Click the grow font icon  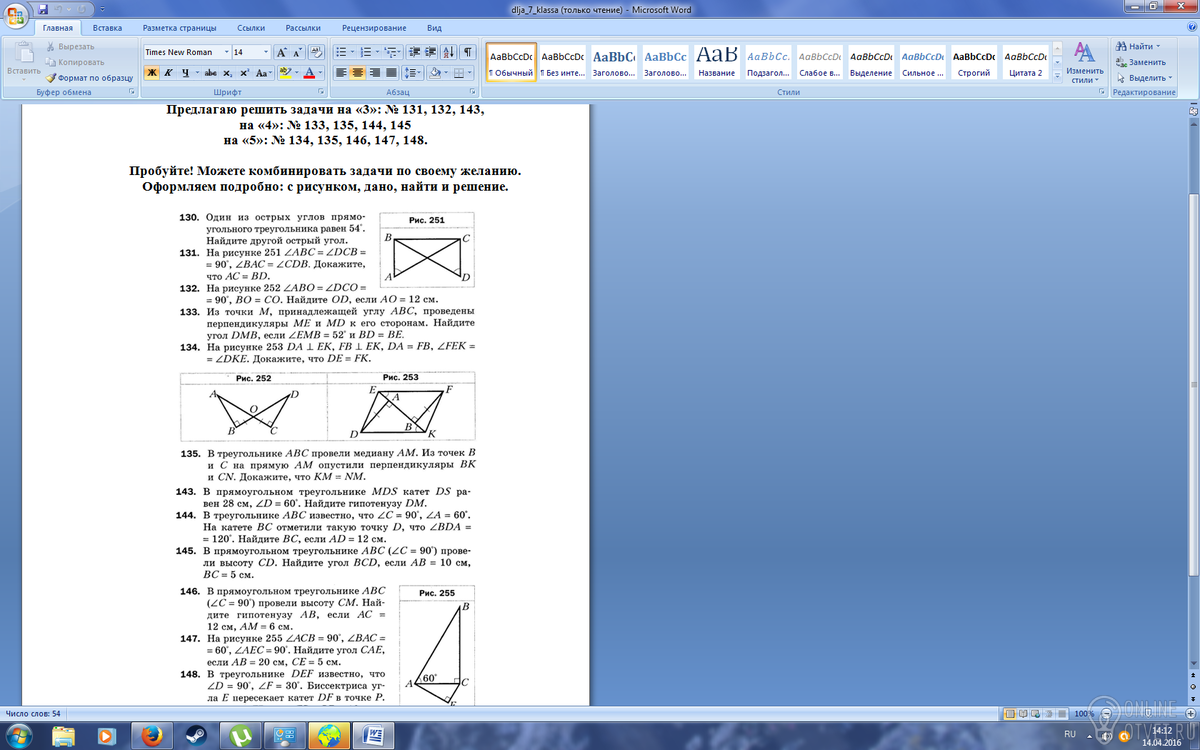tap(281, 51)
